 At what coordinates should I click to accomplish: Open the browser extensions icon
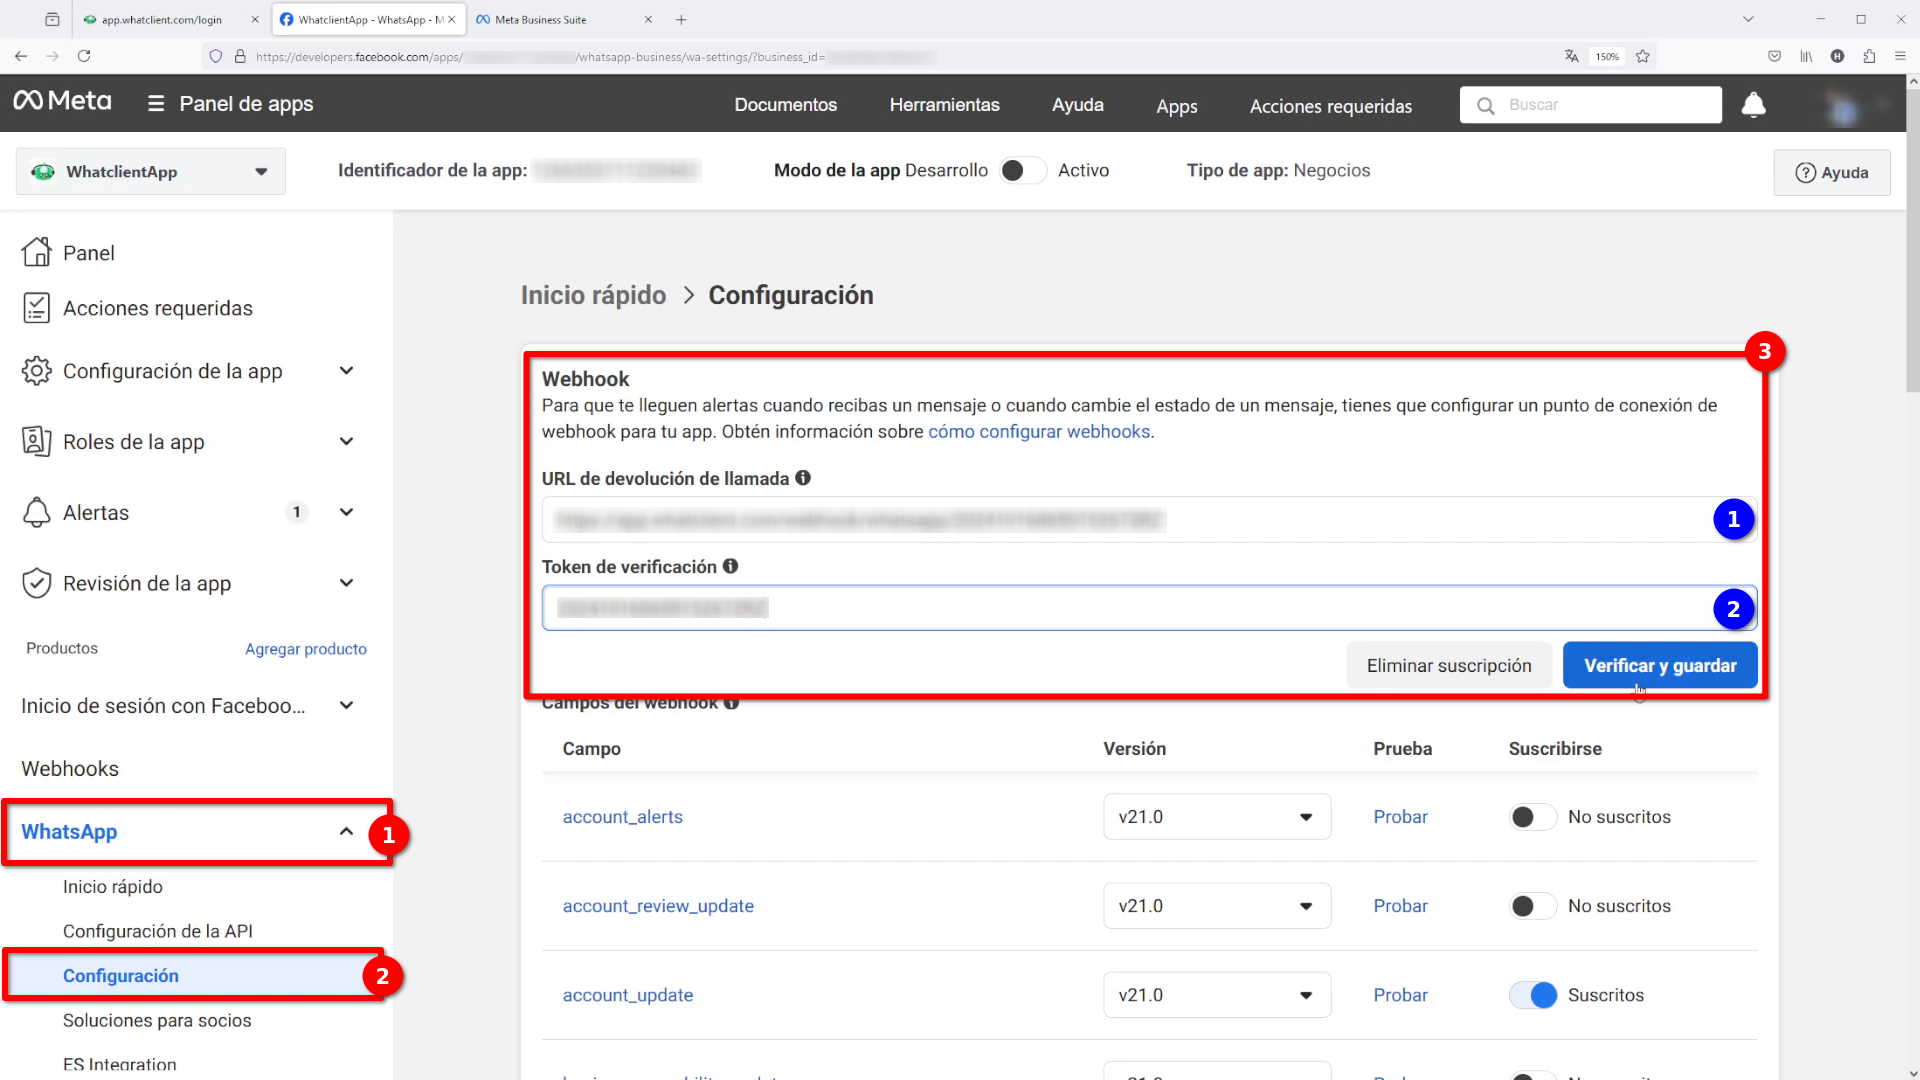tap(1869, 56)
